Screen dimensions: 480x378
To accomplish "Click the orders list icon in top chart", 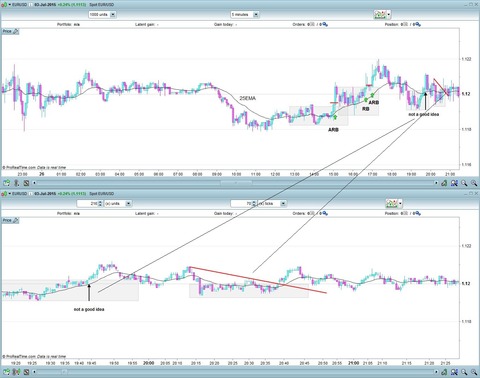I will [312, 24].
